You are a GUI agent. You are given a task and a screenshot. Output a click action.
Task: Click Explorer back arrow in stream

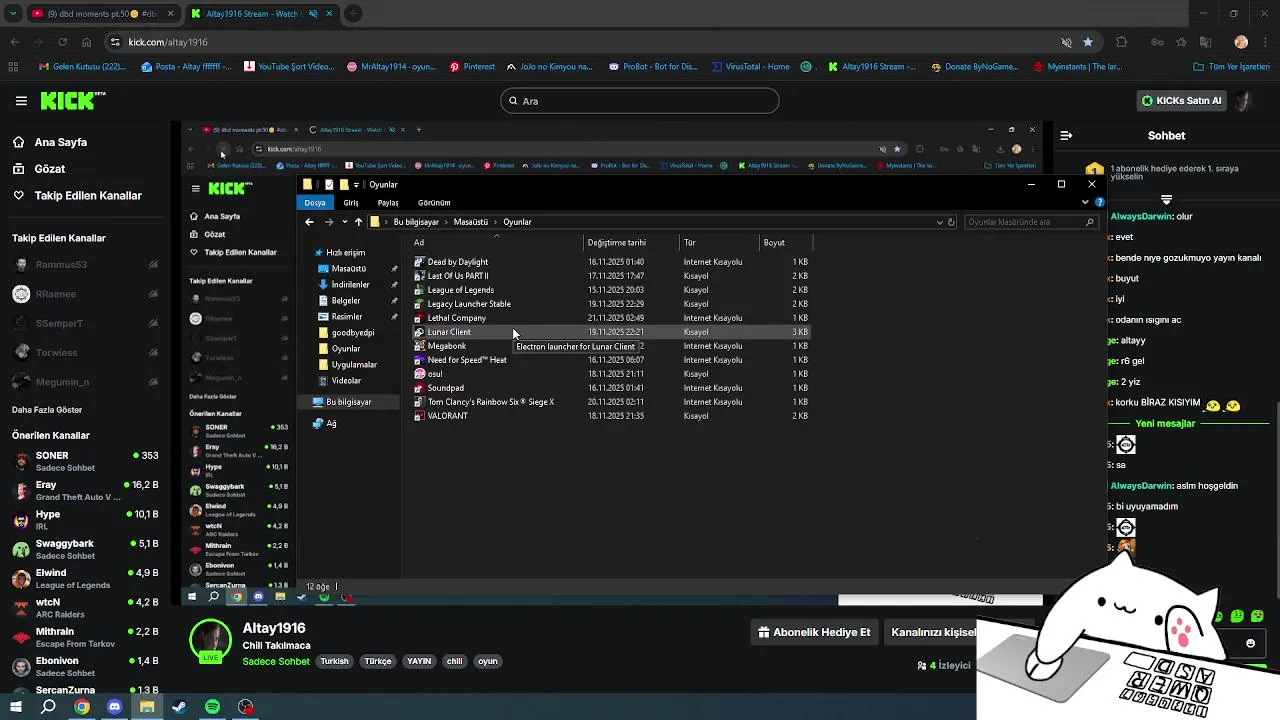[309, 222]
